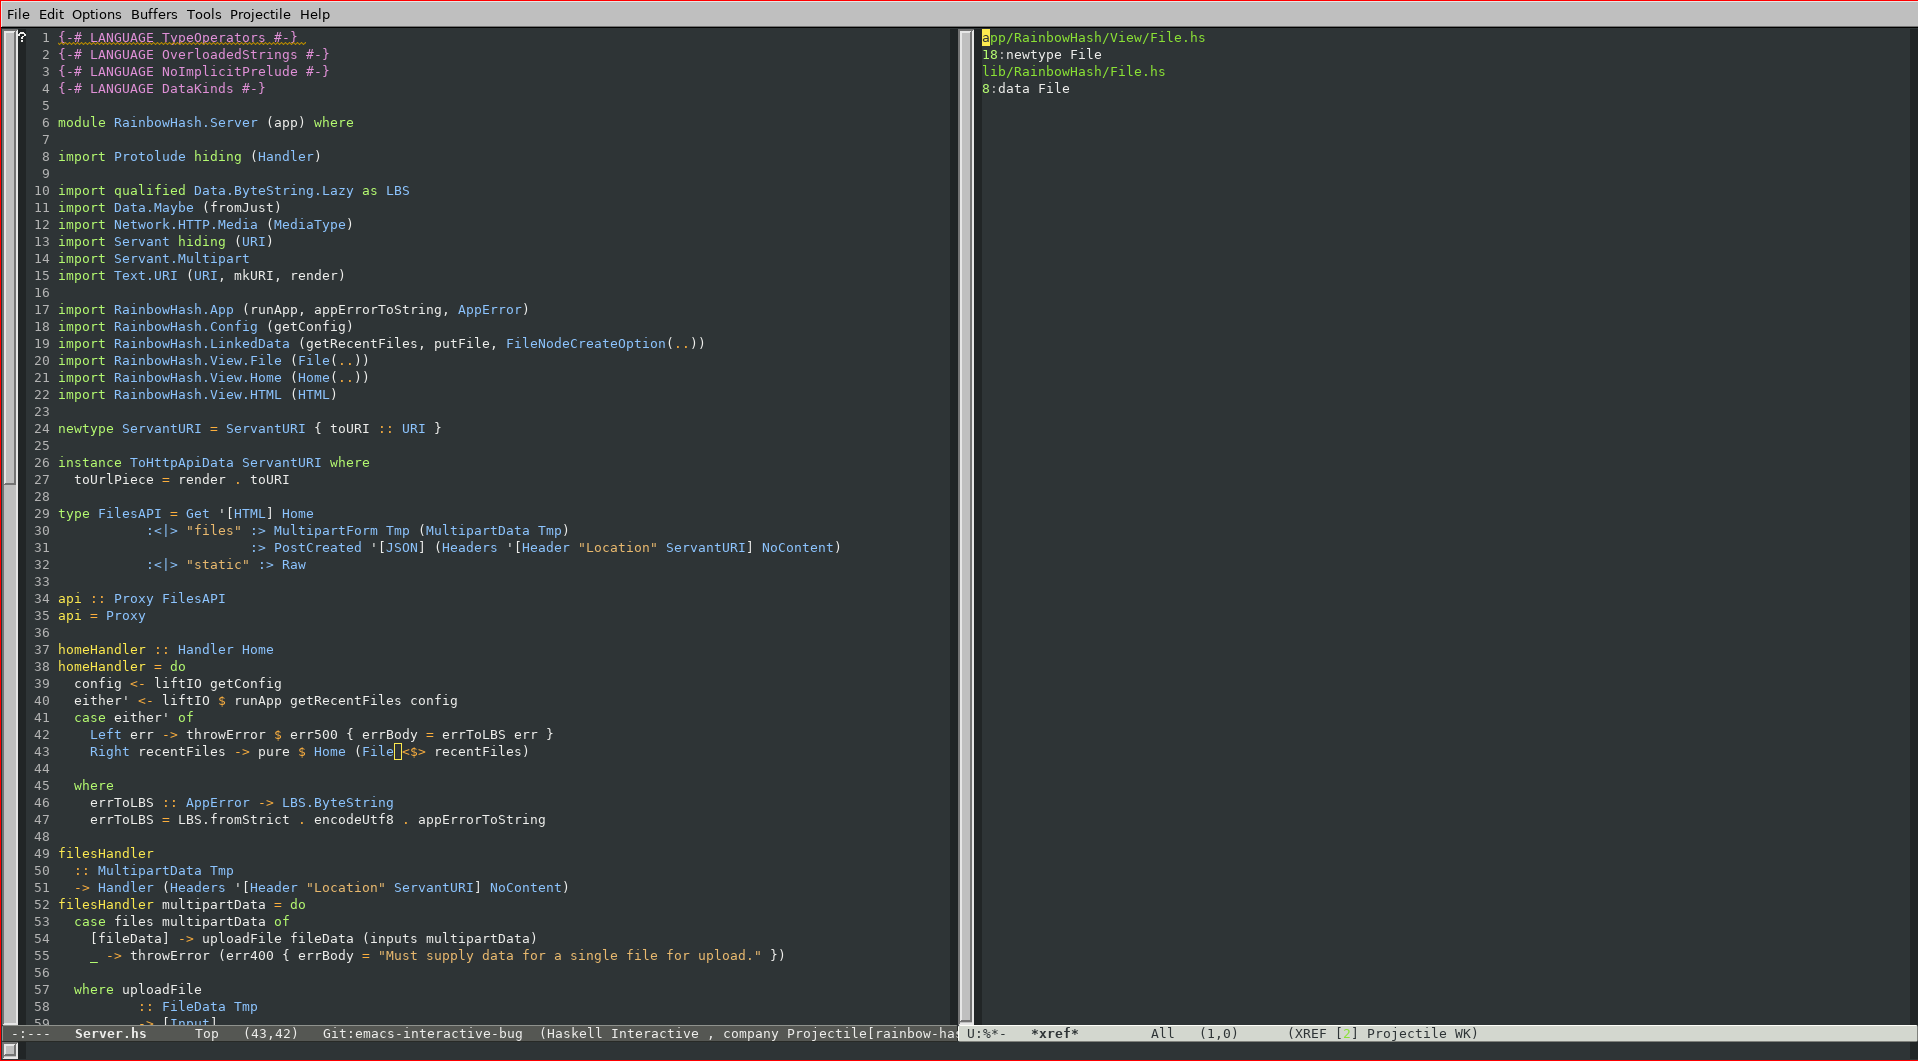Click '{-# LANGUAGE DataKinds #-}' pragma

click(x=161, y=89)
